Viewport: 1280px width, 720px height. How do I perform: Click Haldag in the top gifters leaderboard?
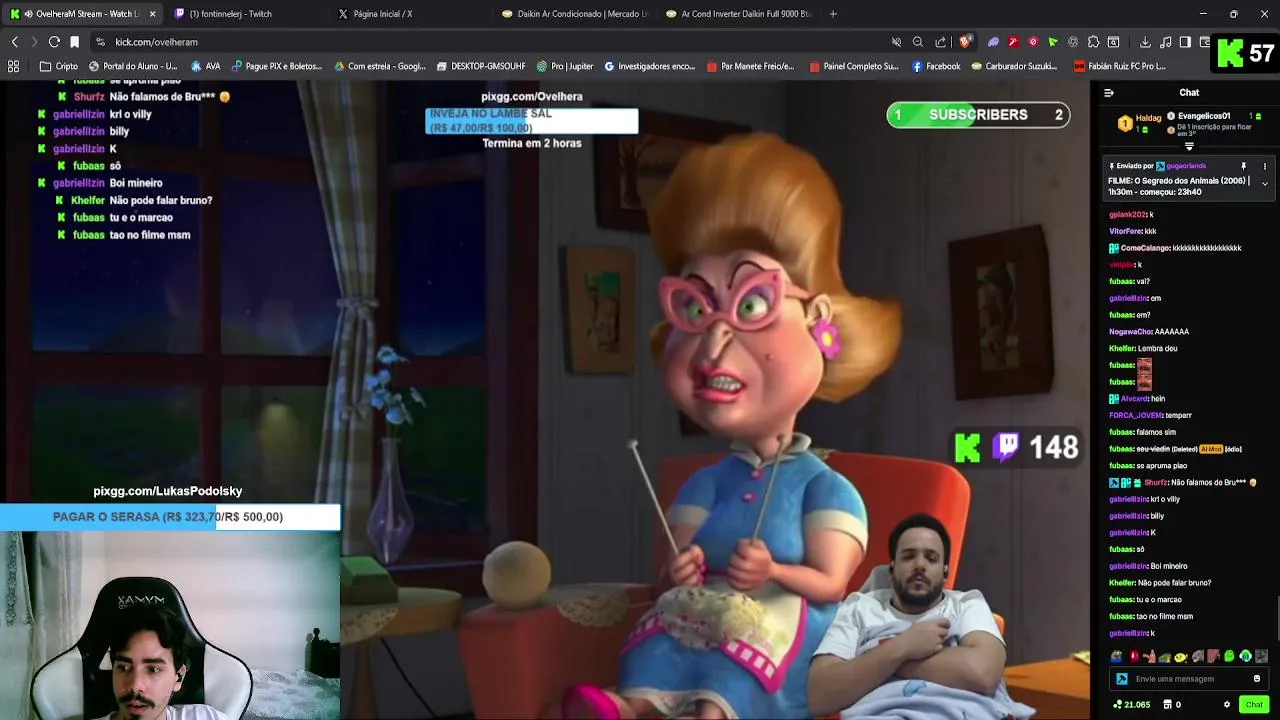(x=1148, y=118)
